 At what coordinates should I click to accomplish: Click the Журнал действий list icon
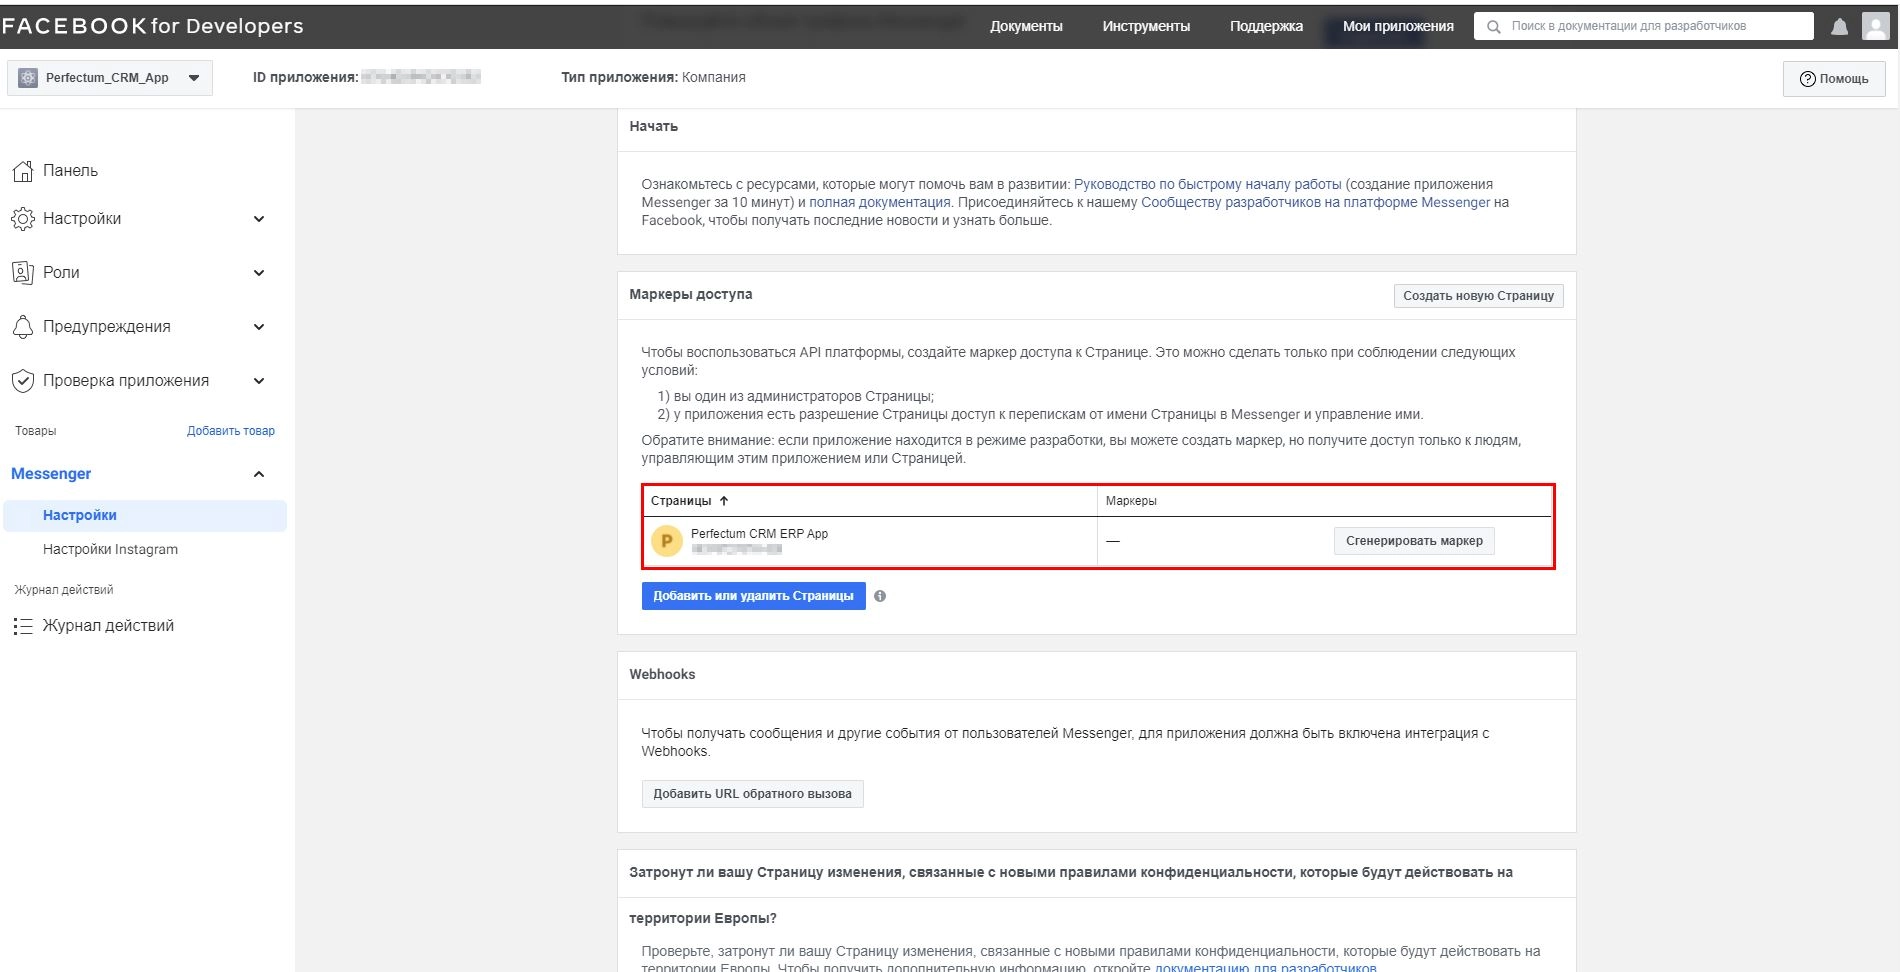(22, 626)
